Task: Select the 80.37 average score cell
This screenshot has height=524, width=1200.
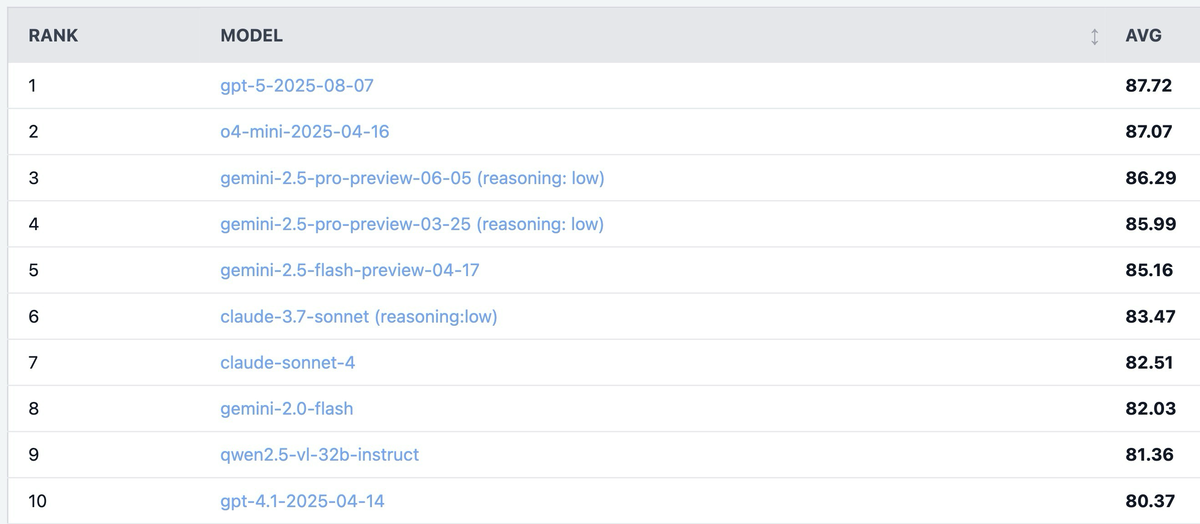Action: pyautogui.click(x=1148, y=500)
